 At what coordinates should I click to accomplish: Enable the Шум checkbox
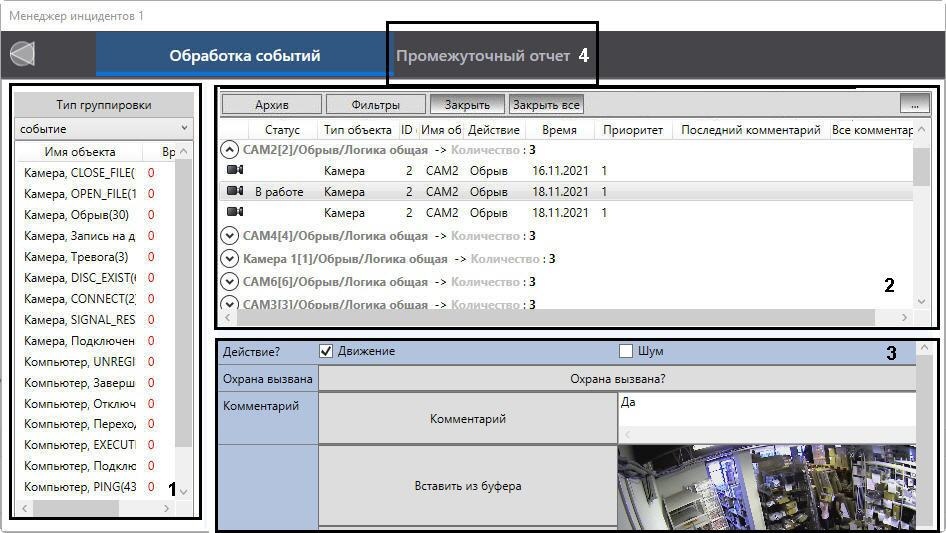[626, 351]
